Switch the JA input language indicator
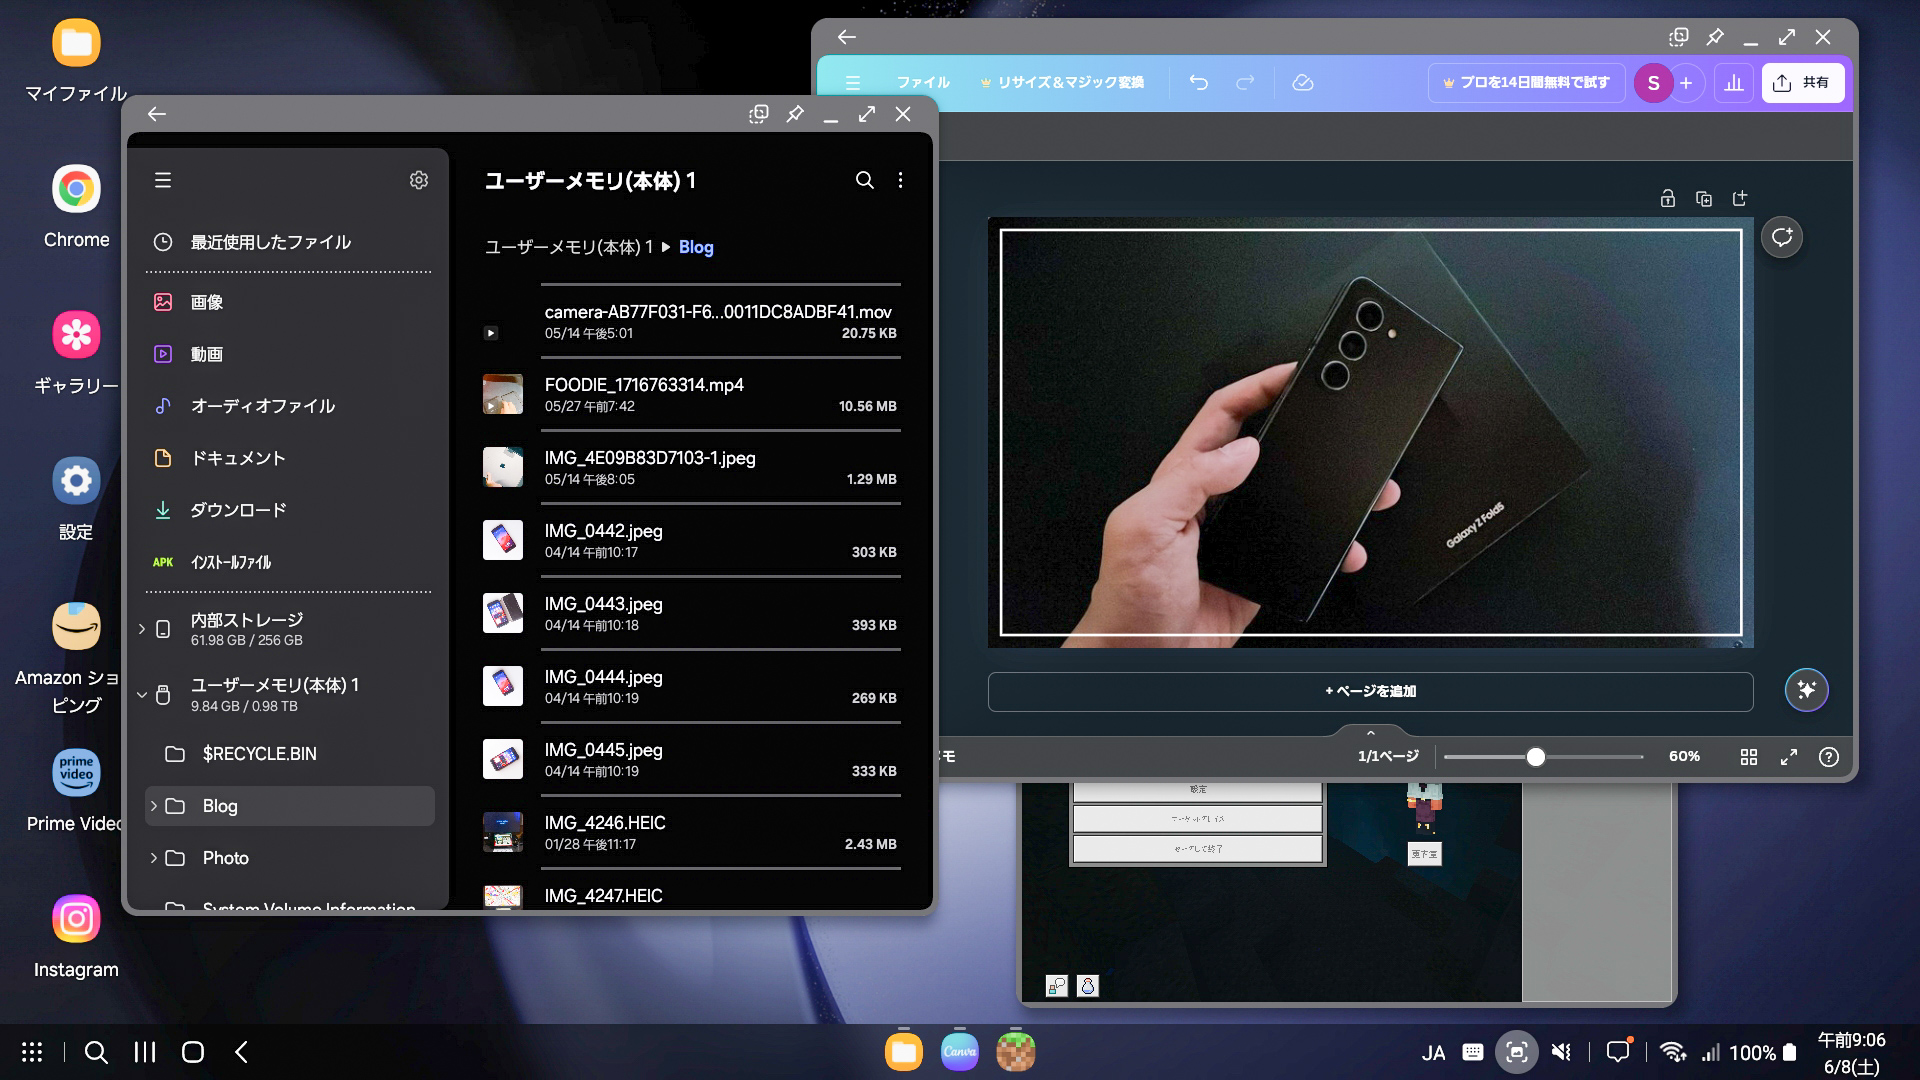Viewport: 1920px width, 1080px height. (1433, 1052)
